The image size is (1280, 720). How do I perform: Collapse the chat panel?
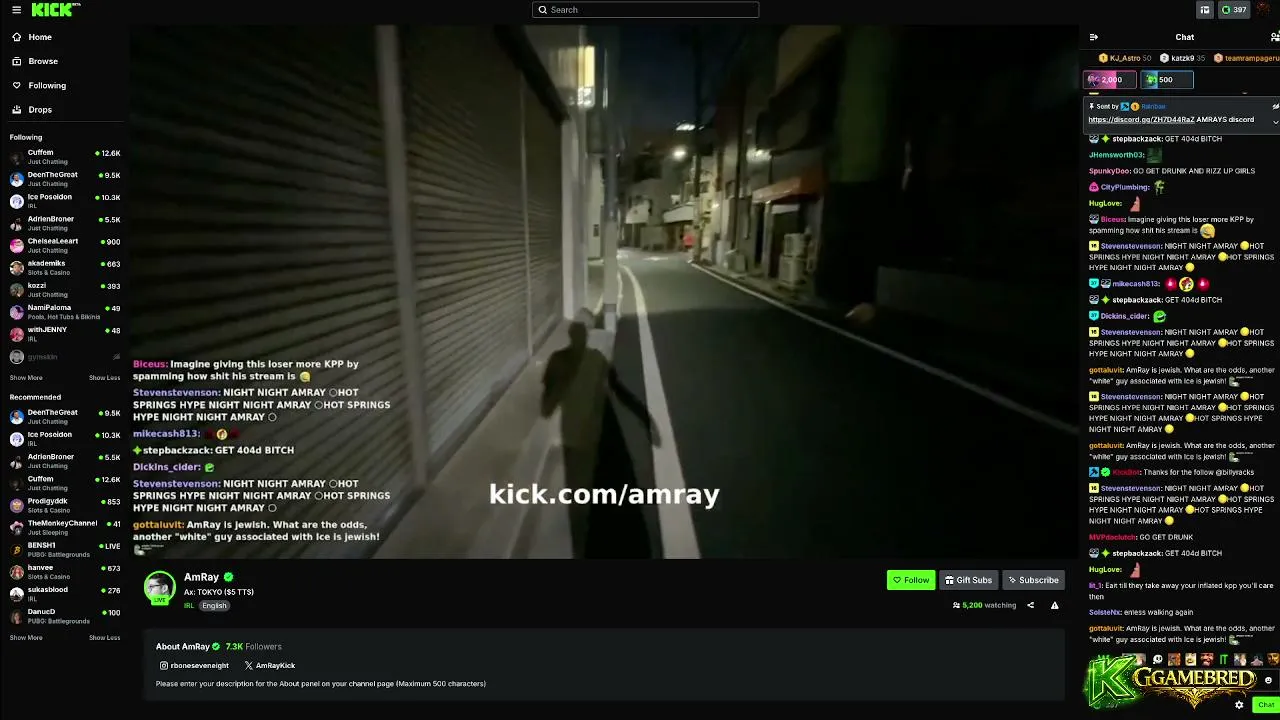pyautogui.click(x=1093, y=37)
